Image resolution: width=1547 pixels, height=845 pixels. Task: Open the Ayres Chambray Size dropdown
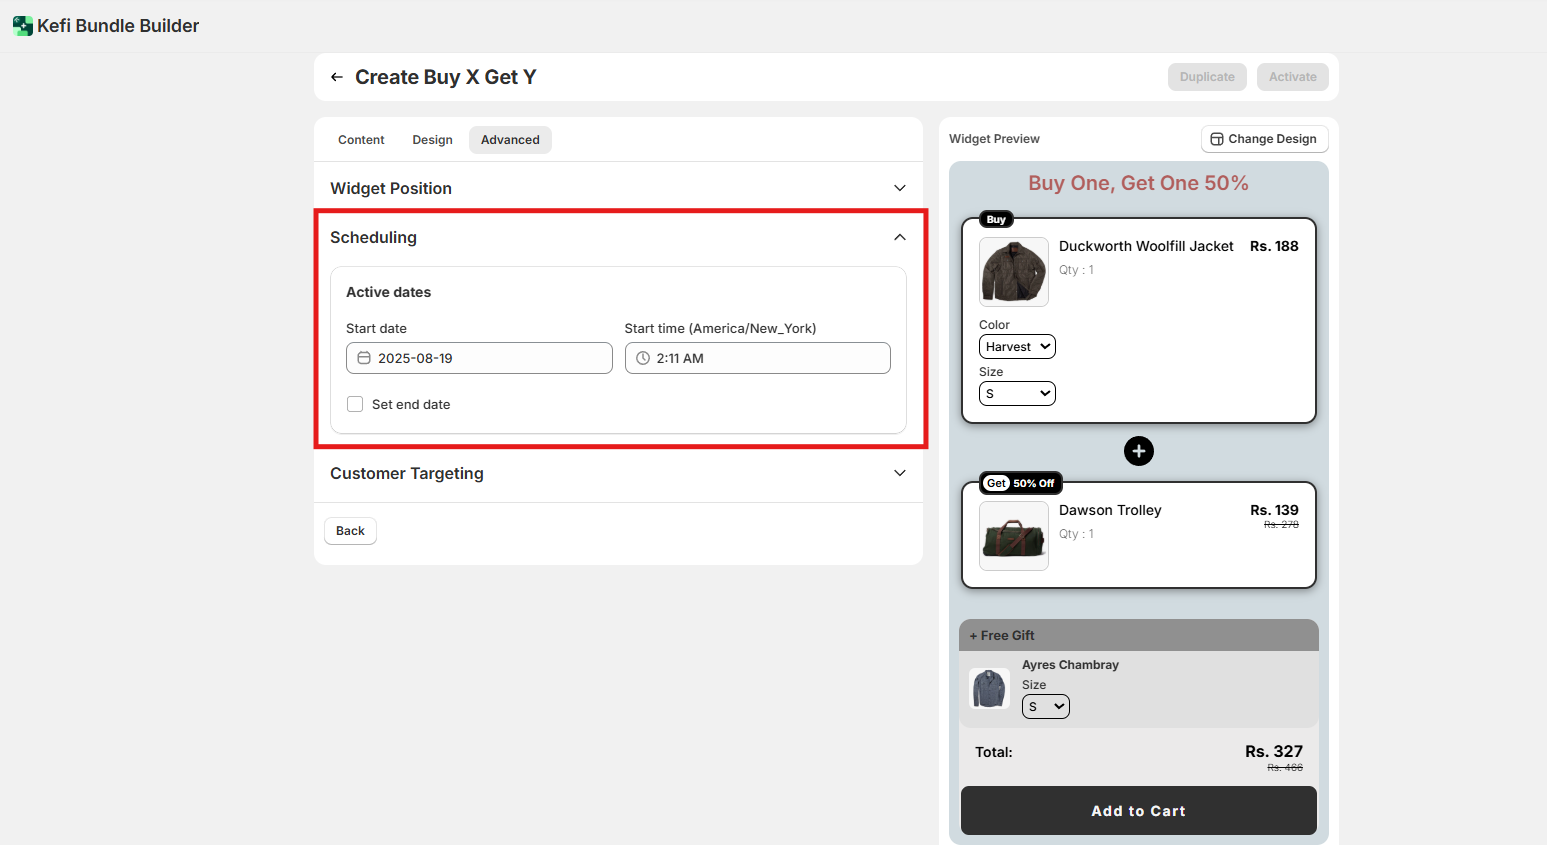(1045, 707)
